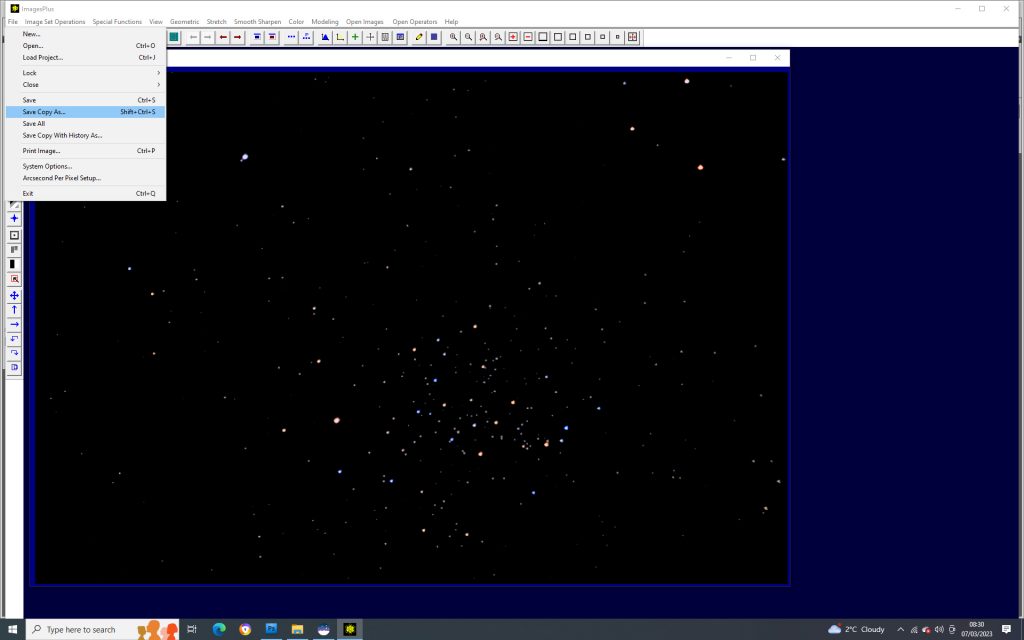Click the first magnifier zoom icon
This screenshot has width=1024, height=640.
(x=453, y=37)
